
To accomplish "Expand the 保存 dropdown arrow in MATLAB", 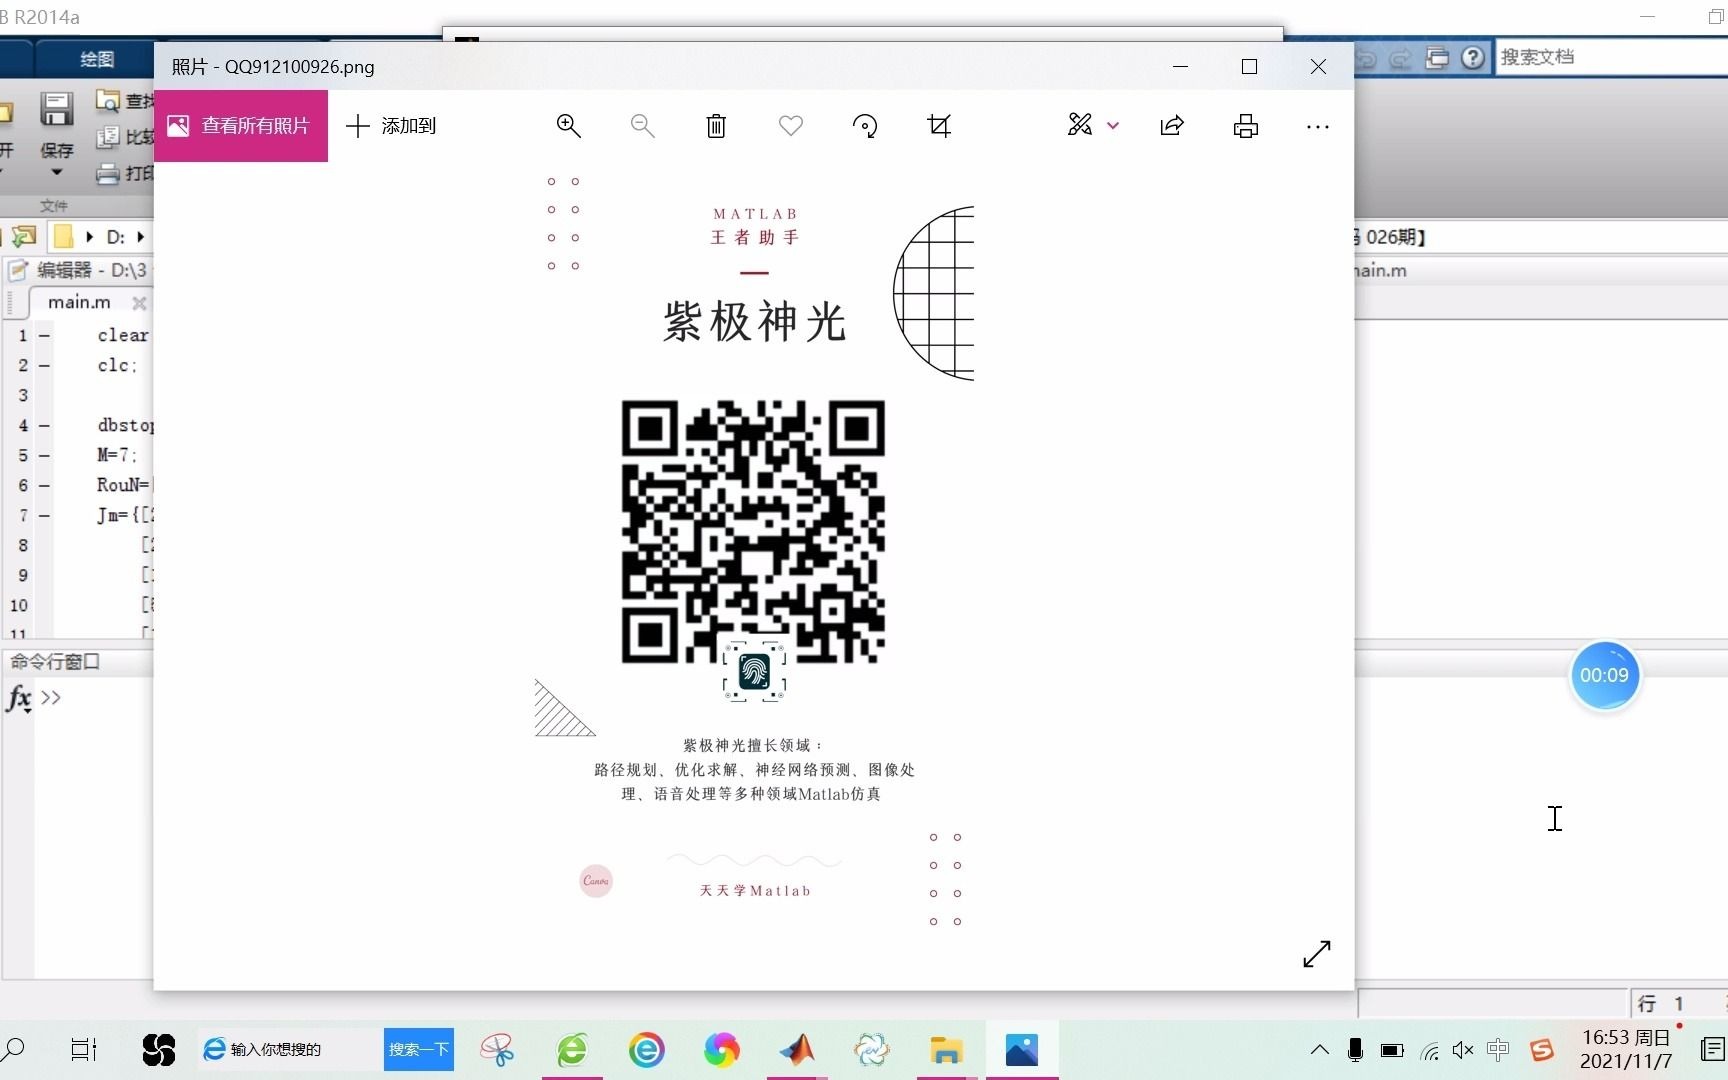I will click(57, 172).
